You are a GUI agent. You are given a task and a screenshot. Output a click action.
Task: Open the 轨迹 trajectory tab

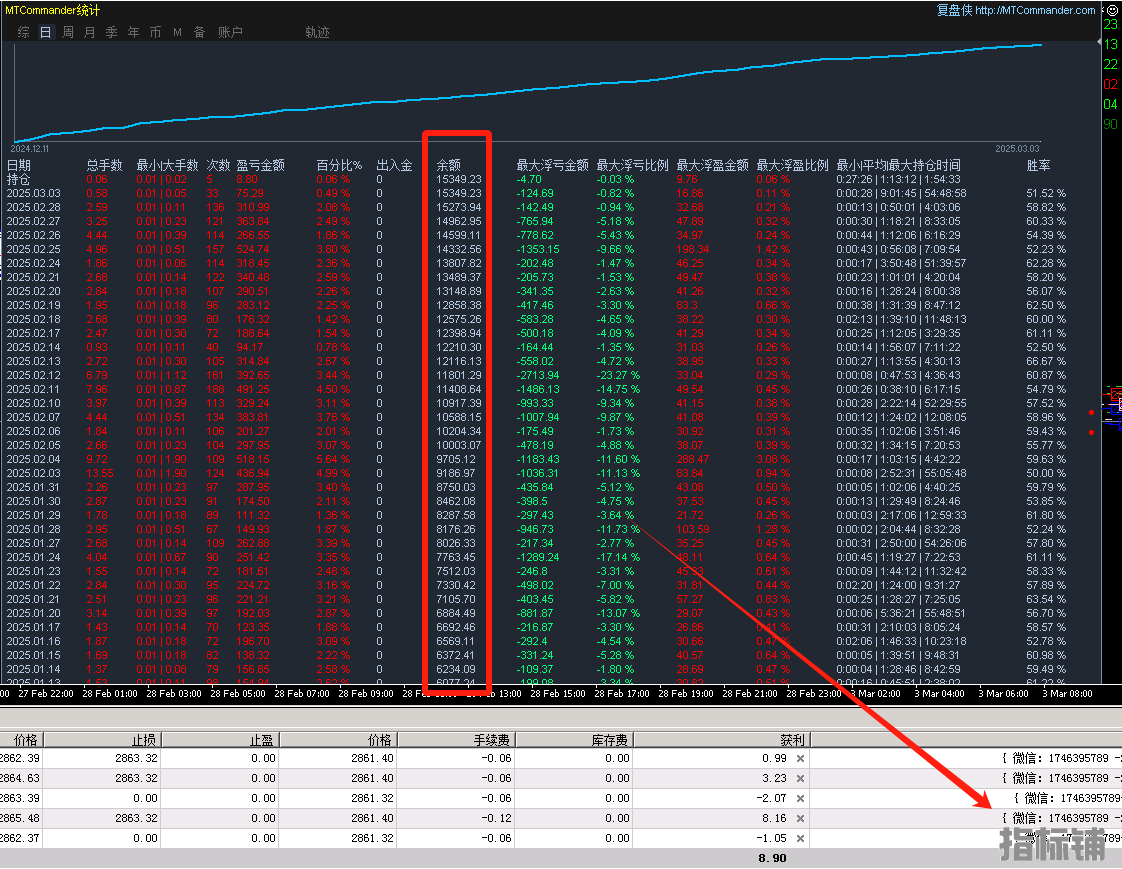point(317,32)
